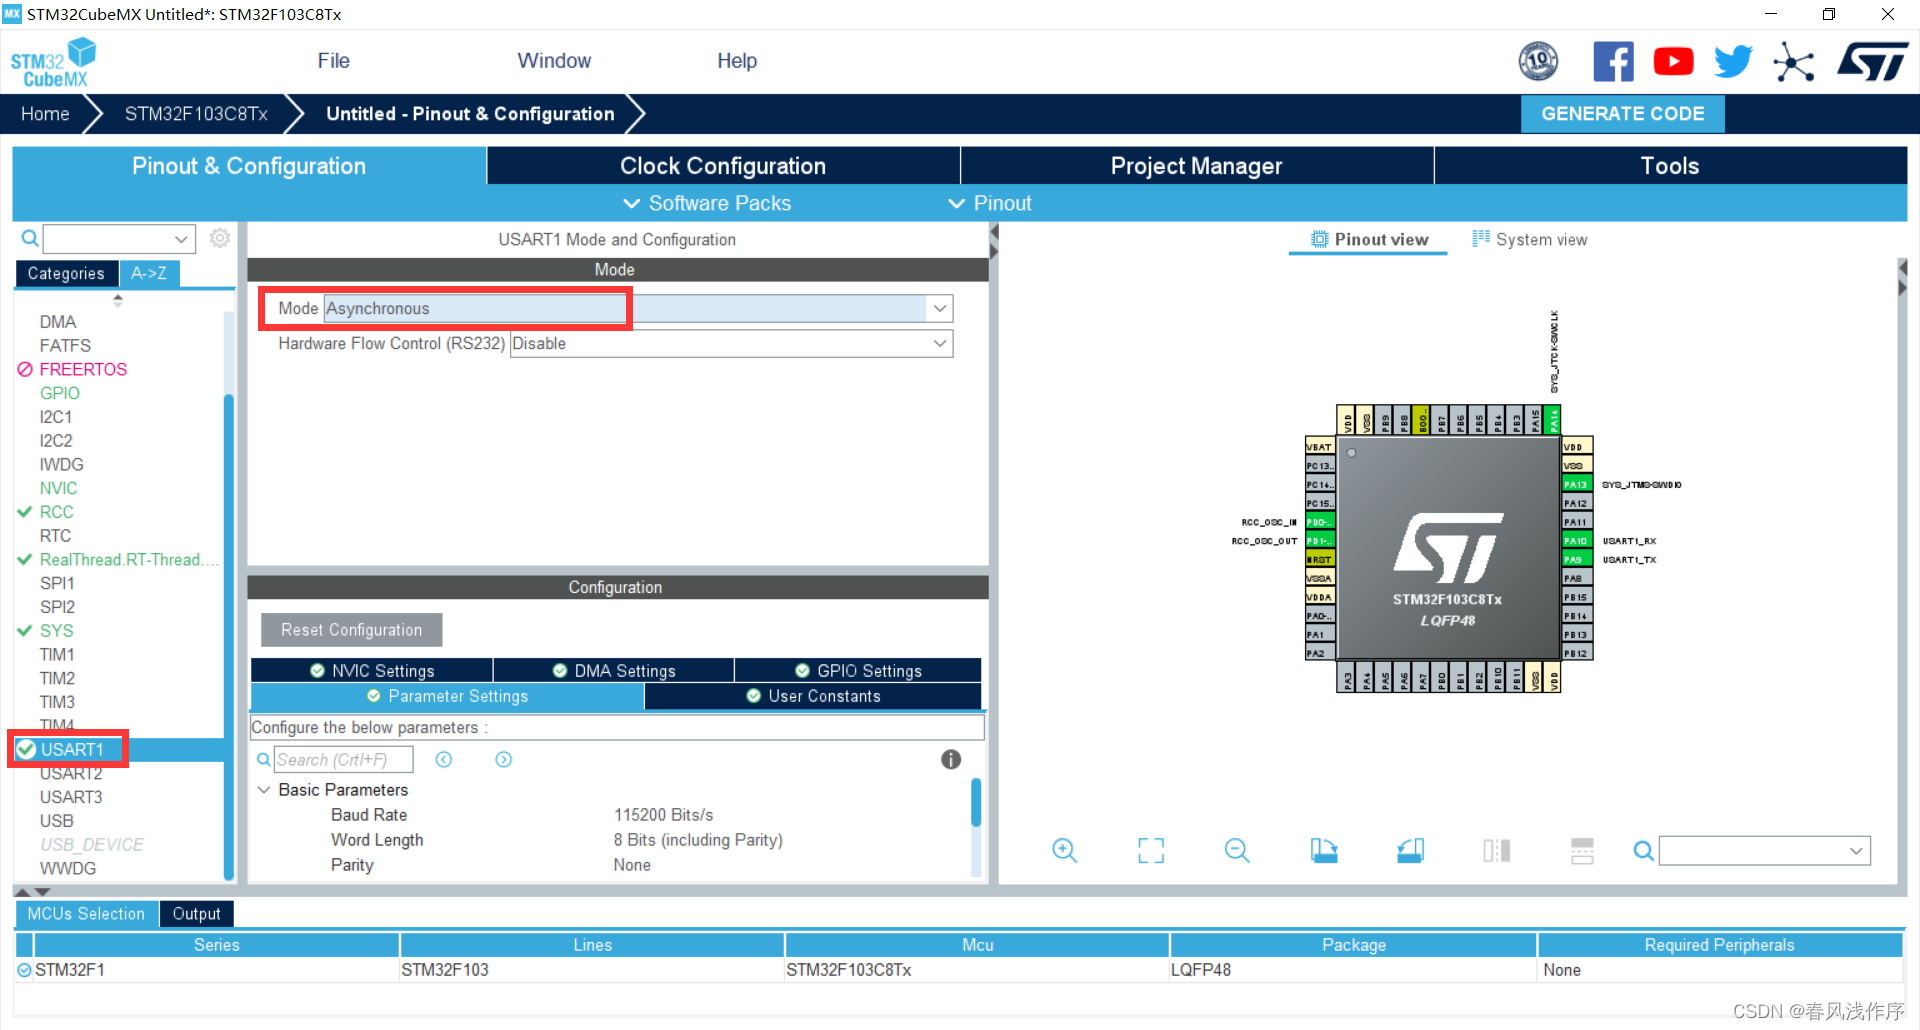The image size is (1920, 1030).
Task: Click the STM32CubeMX logo
Action: tap(54, 62)
